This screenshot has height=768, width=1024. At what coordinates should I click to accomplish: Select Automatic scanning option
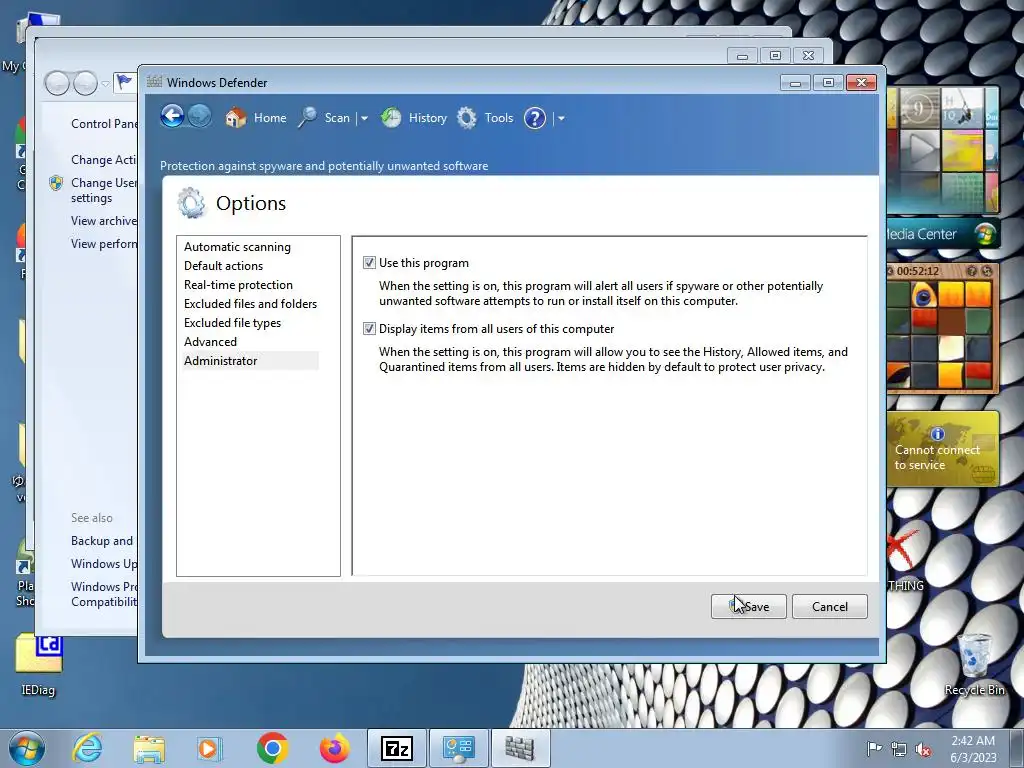click(x=237, y=247)
